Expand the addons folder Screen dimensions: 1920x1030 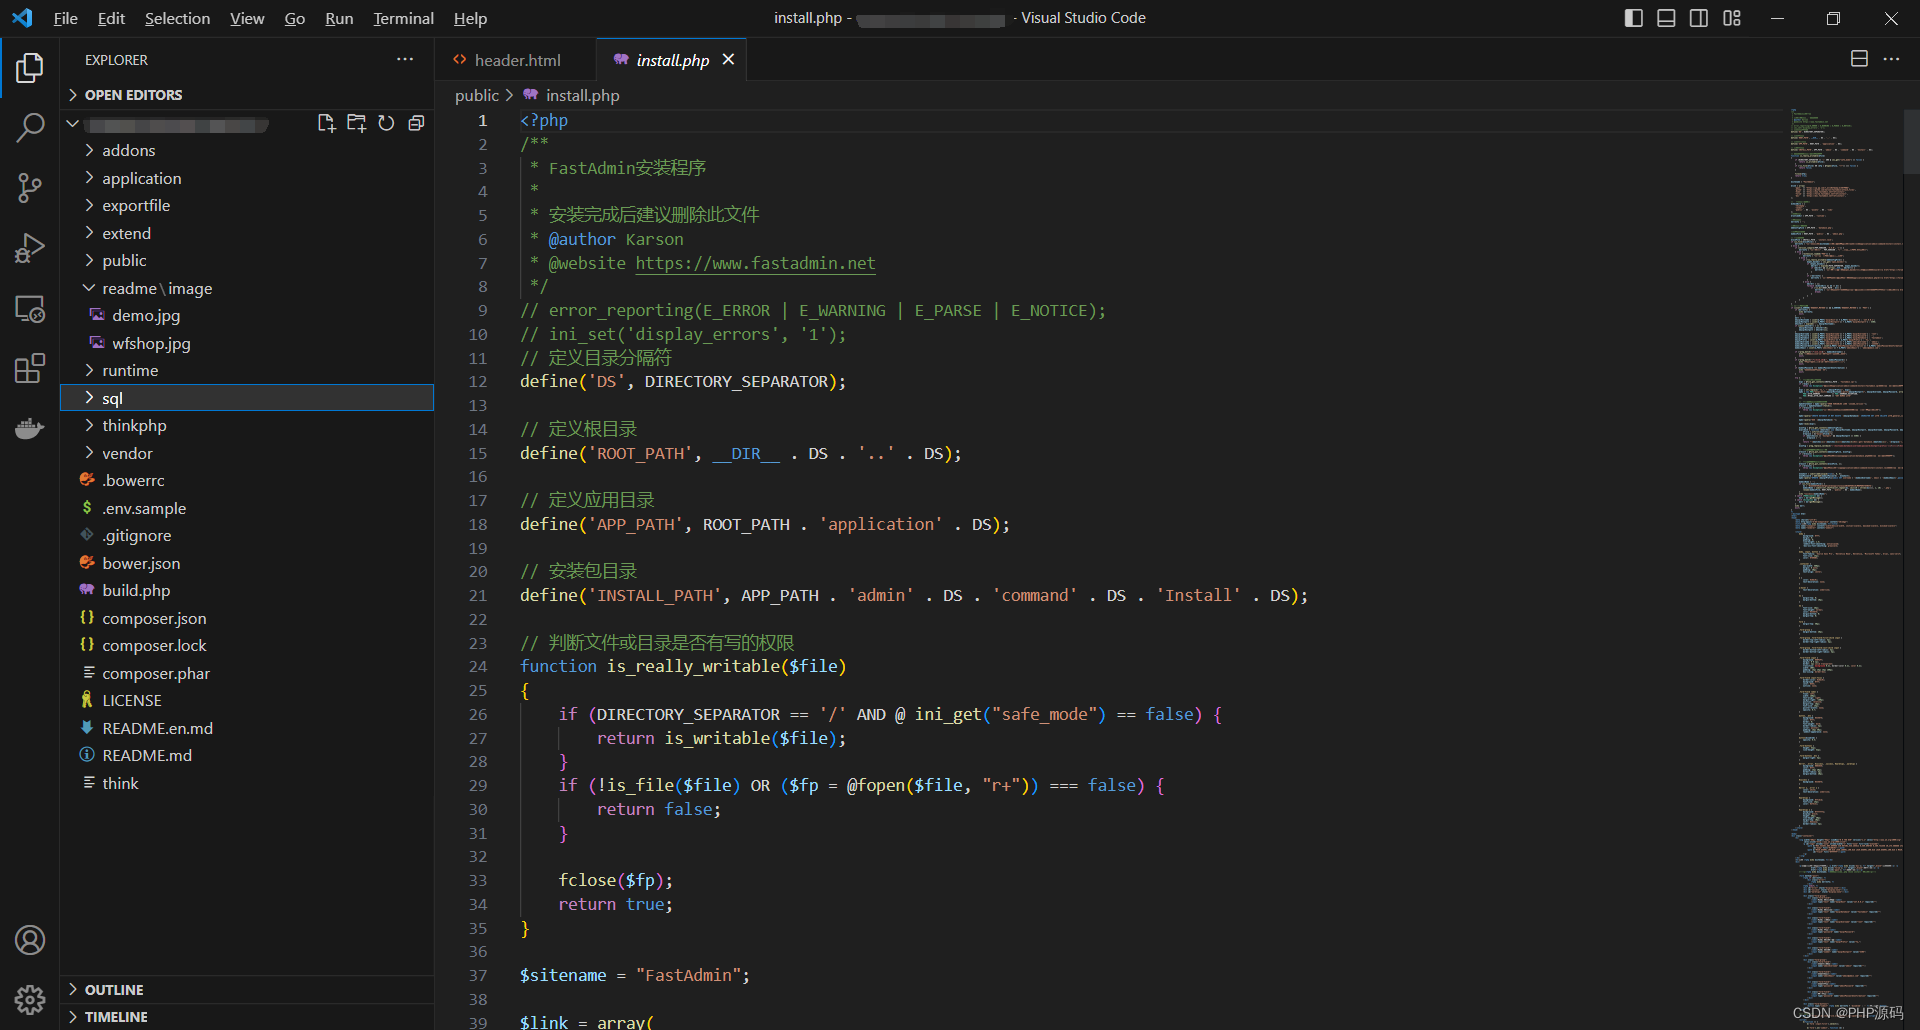coord(247,150)
